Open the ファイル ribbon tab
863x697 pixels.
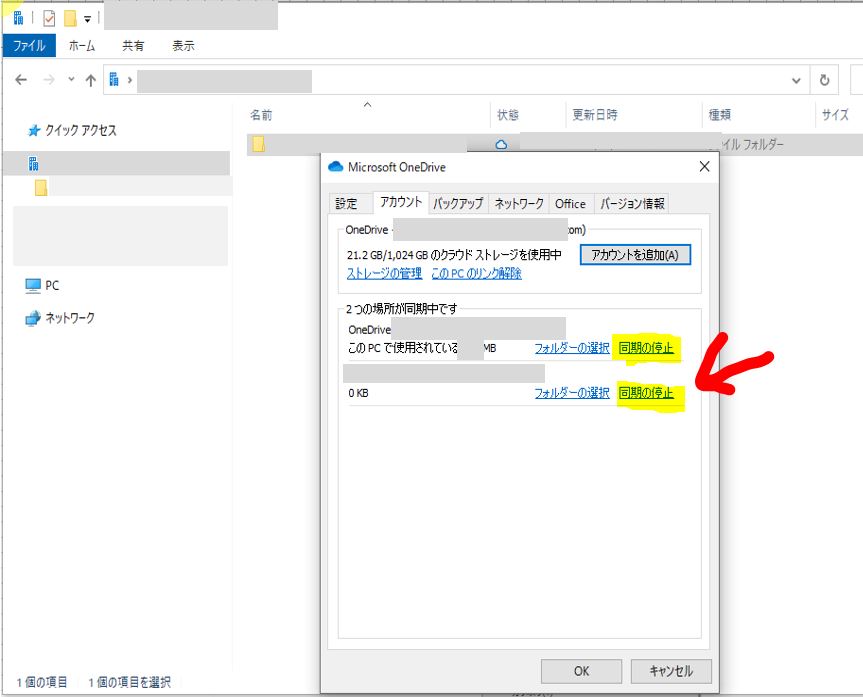coord(29,46)
